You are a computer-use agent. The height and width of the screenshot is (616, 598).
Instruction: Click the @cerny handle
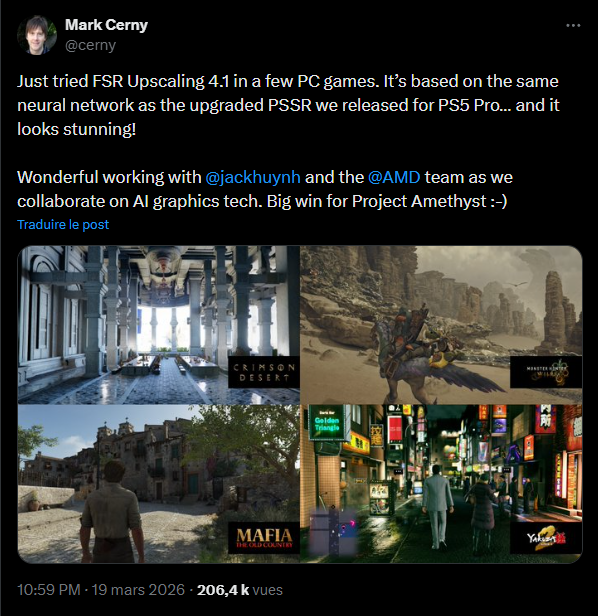pyautogui.click(x=90, y=45)
